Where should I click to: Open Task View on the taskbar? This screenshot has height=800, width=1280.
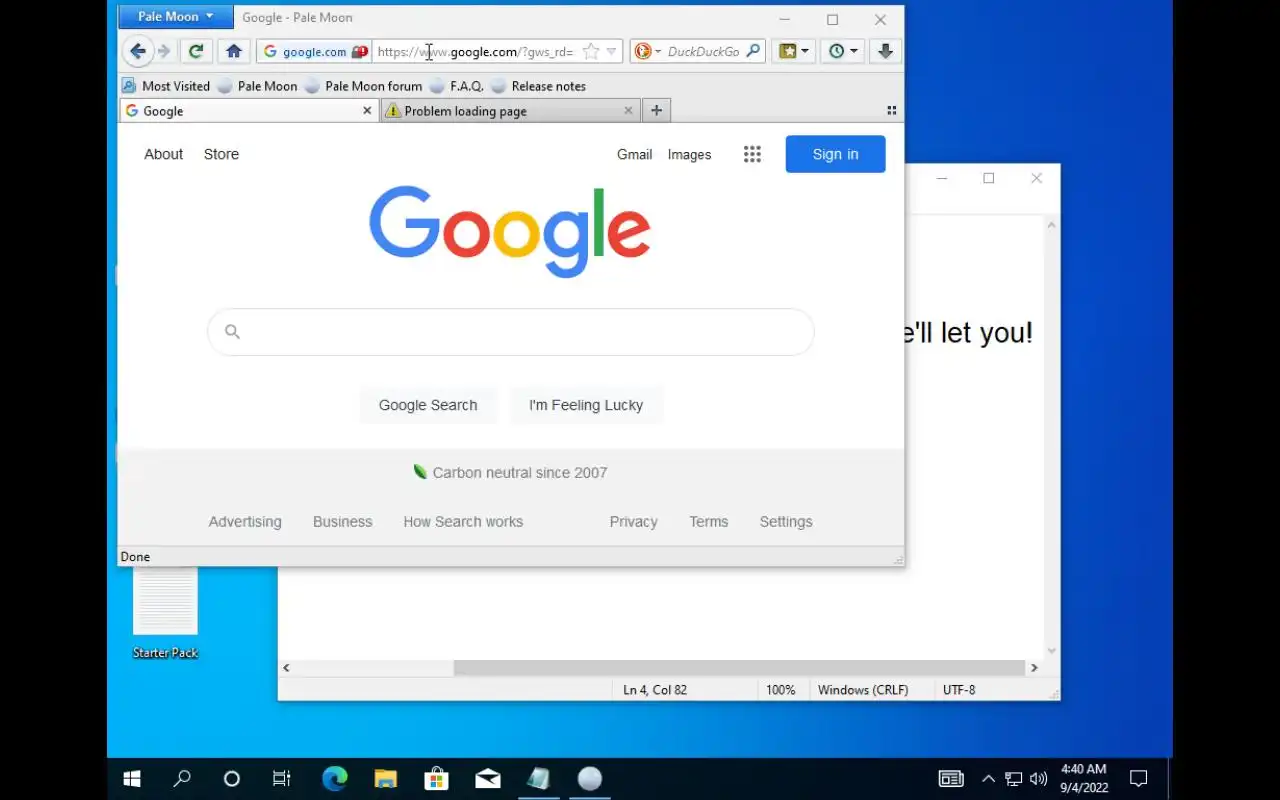(282, 779)
